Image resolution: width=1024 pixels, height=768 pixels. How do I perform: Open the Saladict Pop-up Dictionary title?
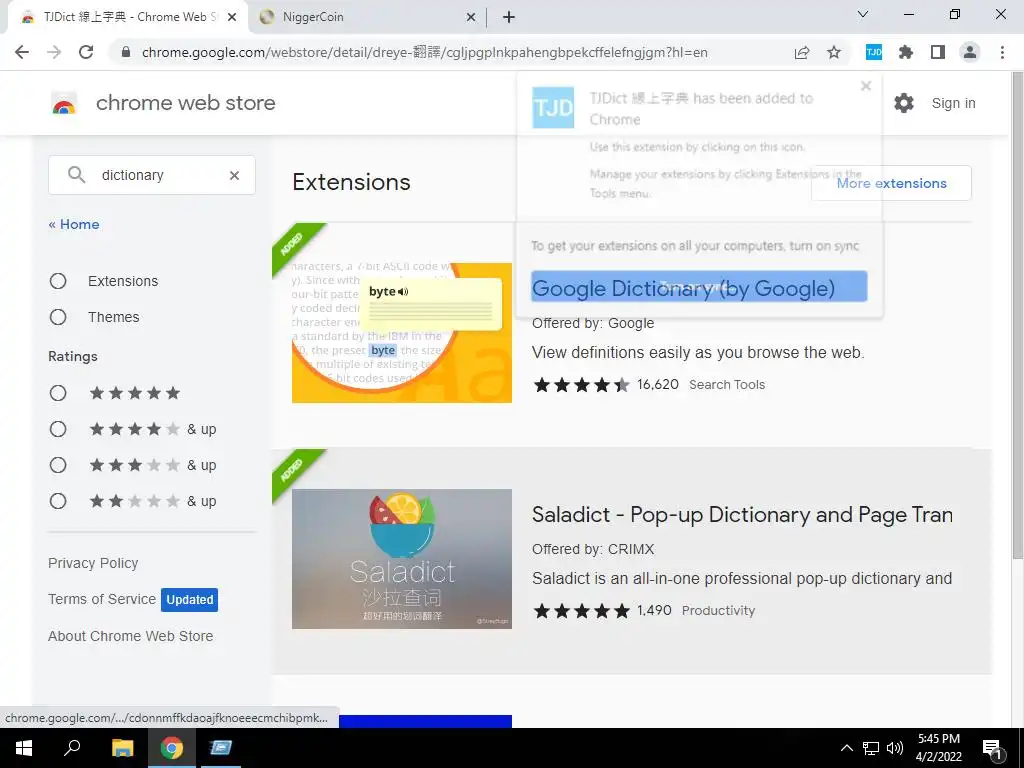[x=743, y=515]
